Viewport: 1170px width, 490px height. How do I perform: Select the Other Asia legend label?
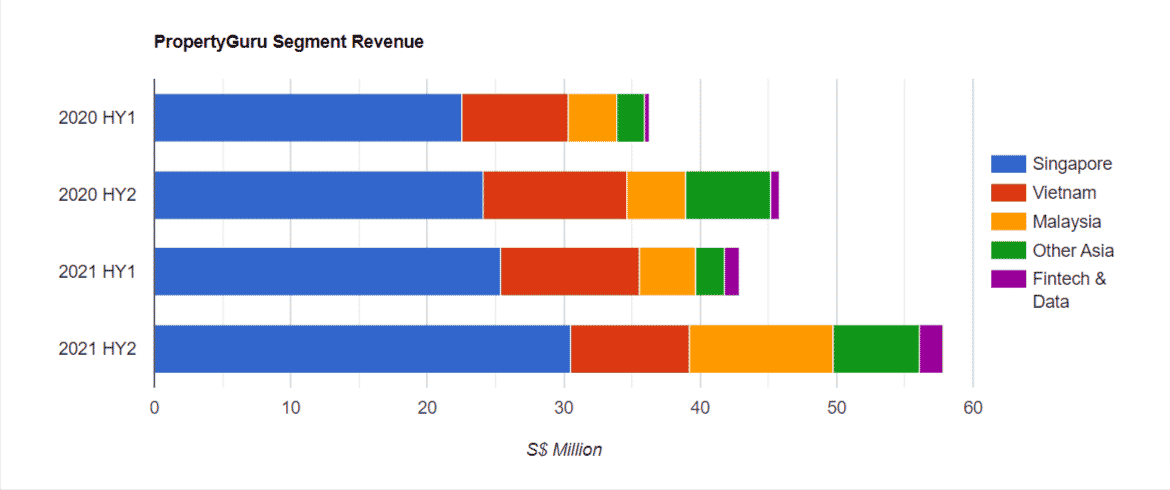(1074, 250)
